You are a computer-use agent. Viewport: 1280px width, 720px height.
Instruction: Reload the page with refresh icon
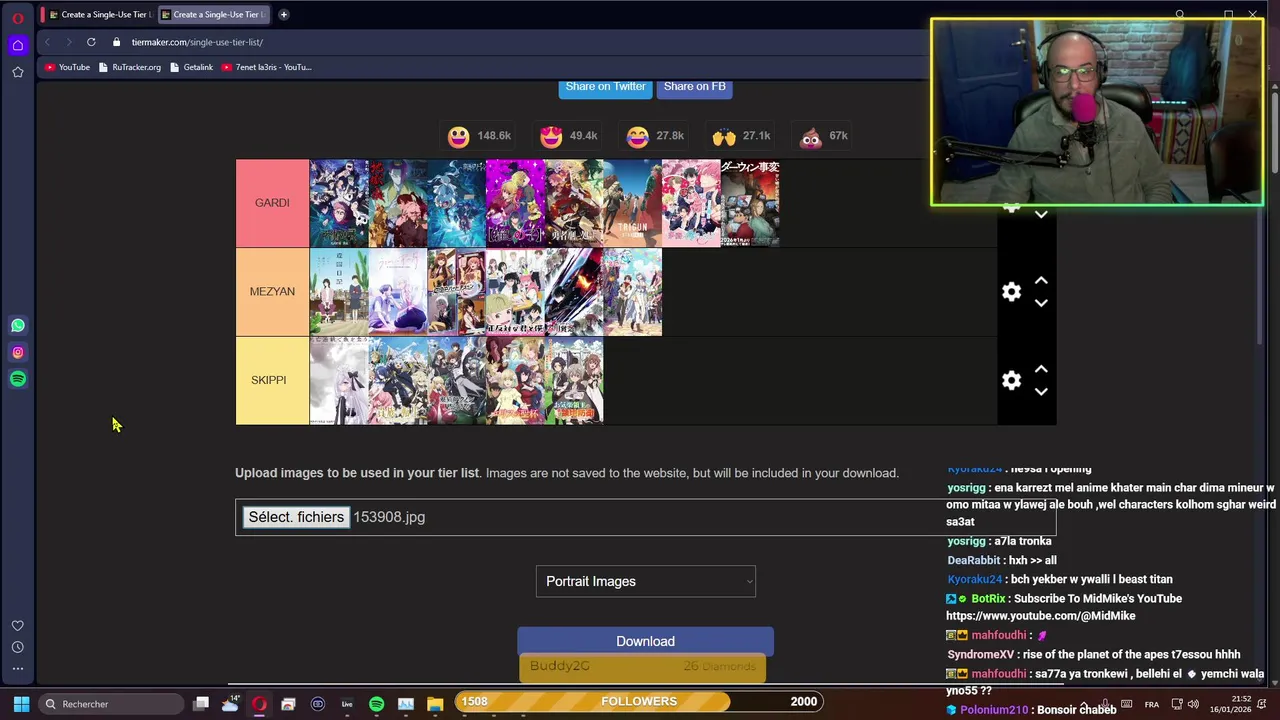click(91, 42)
